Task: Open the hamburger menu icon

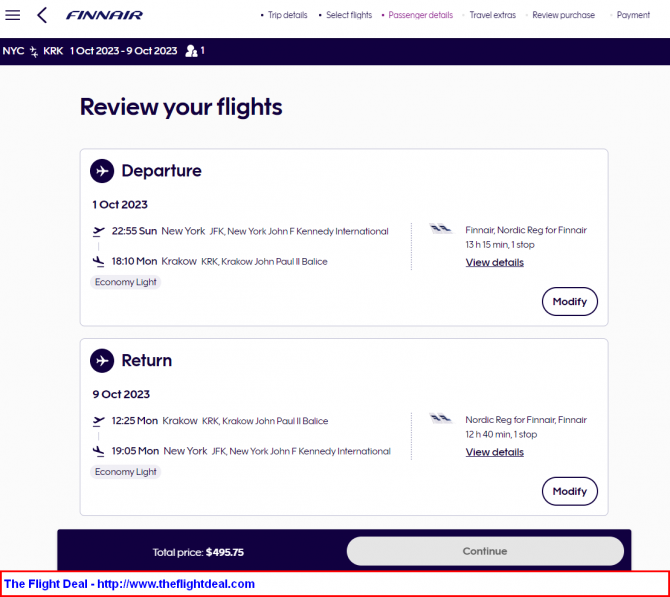Action: click(x=12, y=15)
